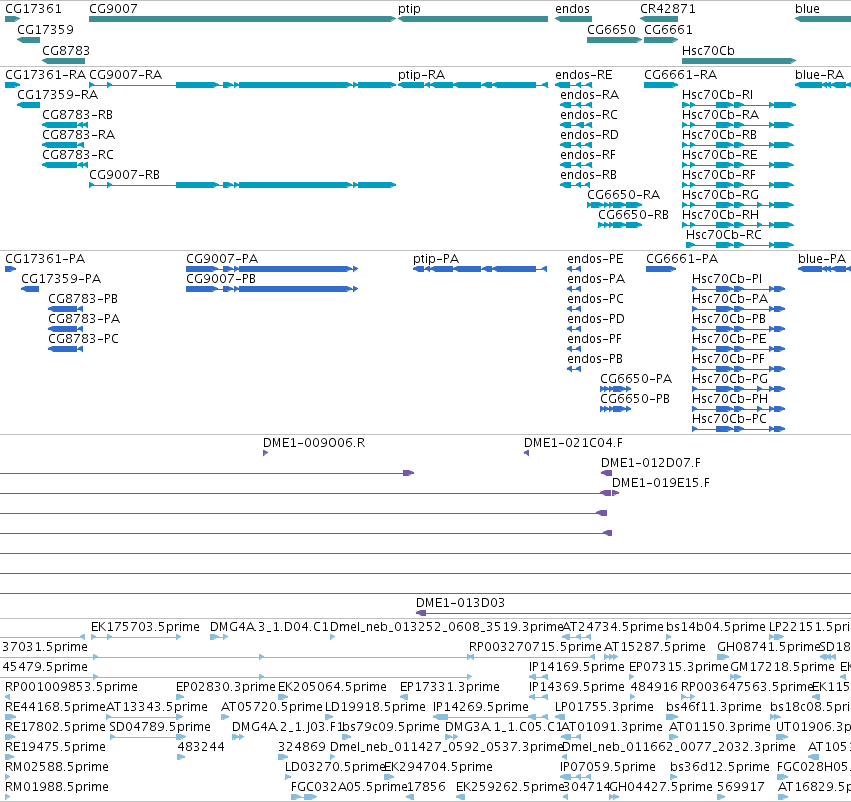Select the 'CG8783-PC' protein label
Screen dimensions: 851x802
click(x=83, y=339)
